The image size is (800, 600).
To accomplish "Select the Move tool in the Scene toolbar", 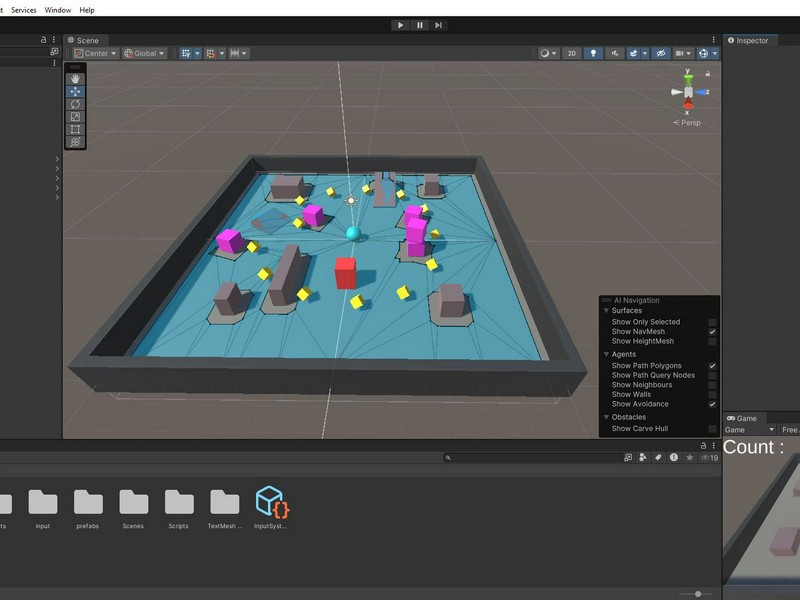I will click(75, 92).
